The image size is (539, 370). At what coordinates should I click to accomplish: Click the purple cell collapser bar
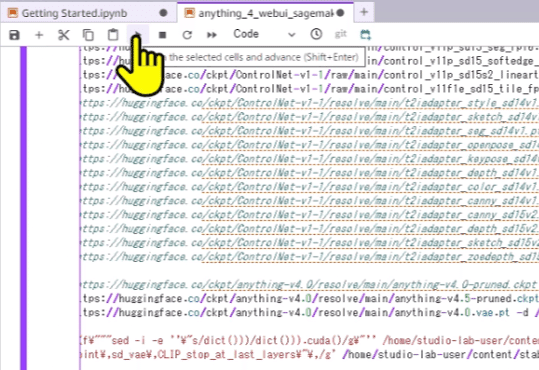click(23, 208)
